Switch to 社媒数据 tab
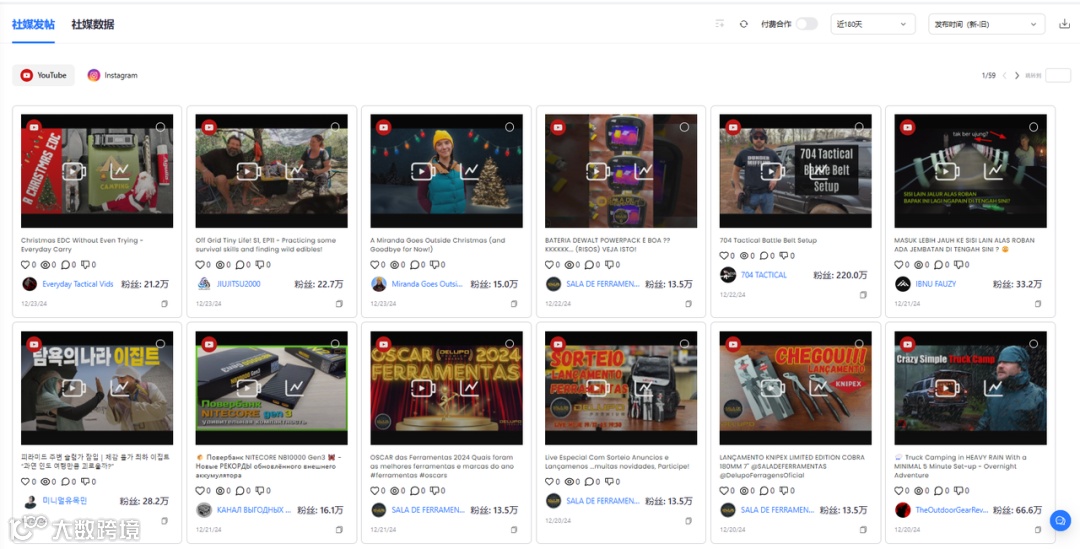 [93, 24]
